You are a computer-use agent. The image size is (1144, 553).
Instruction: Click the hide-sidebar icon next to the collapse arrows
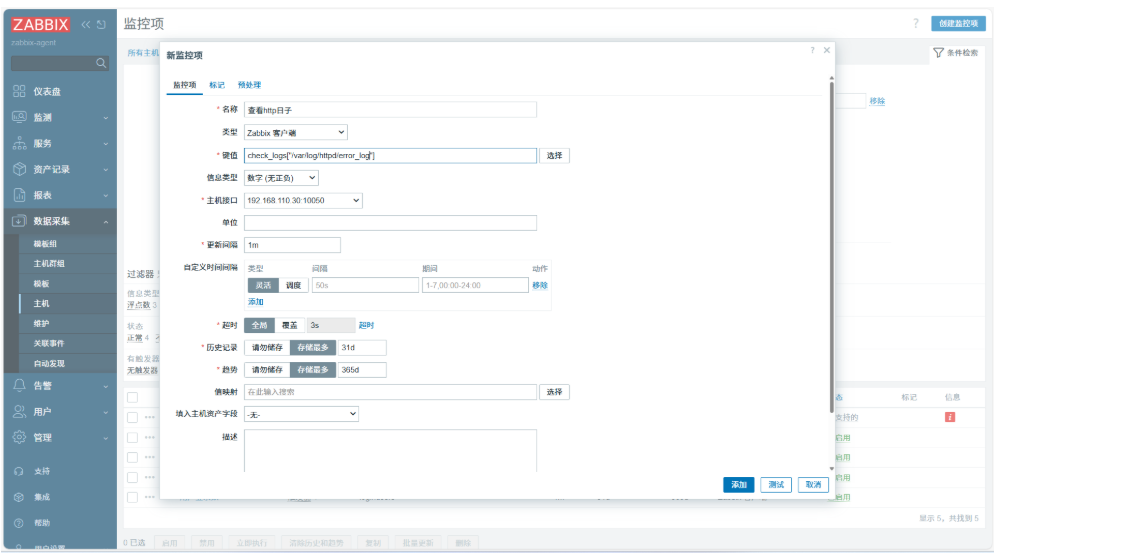click(101, 24)
